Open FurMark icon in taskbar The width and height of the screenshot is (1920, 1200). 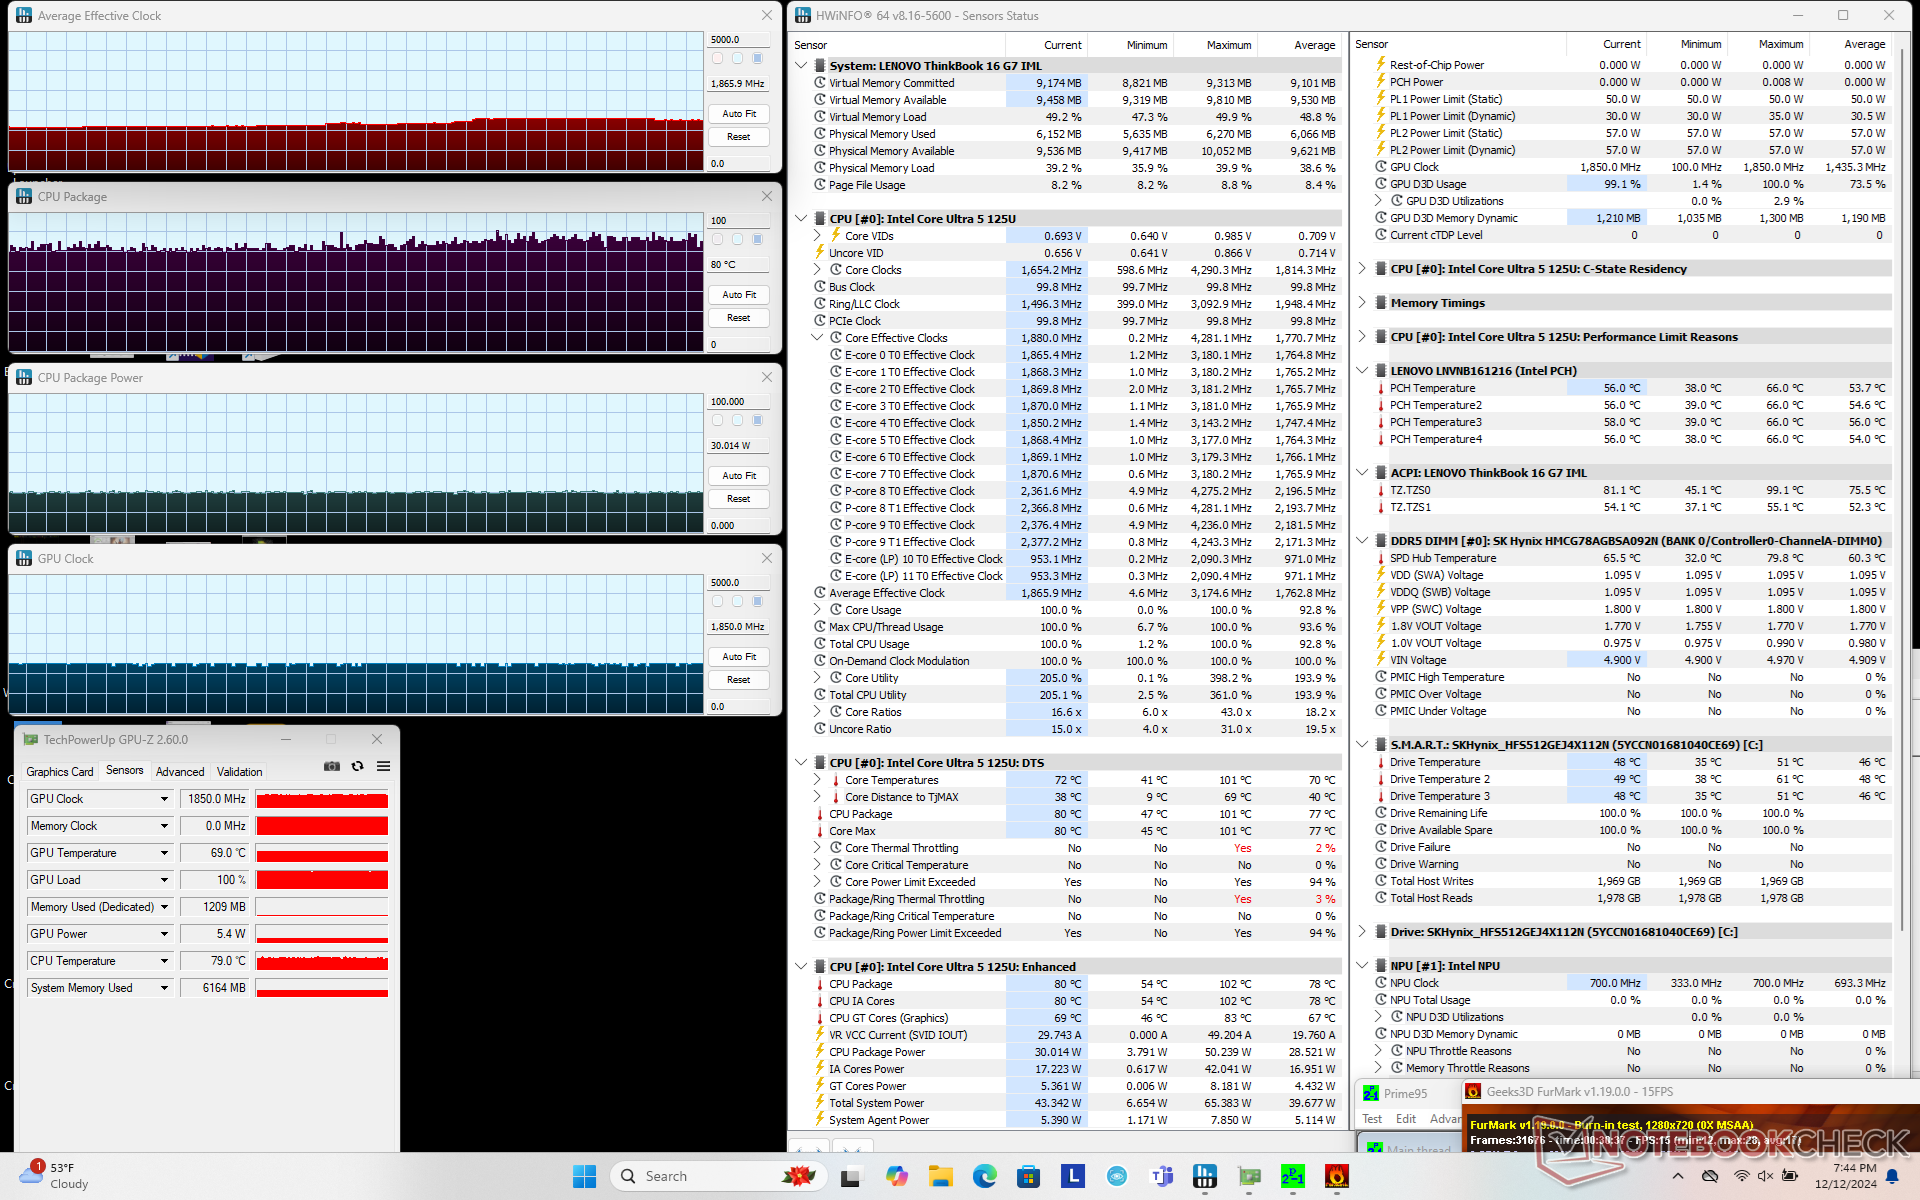(x=1336, y=1176)
